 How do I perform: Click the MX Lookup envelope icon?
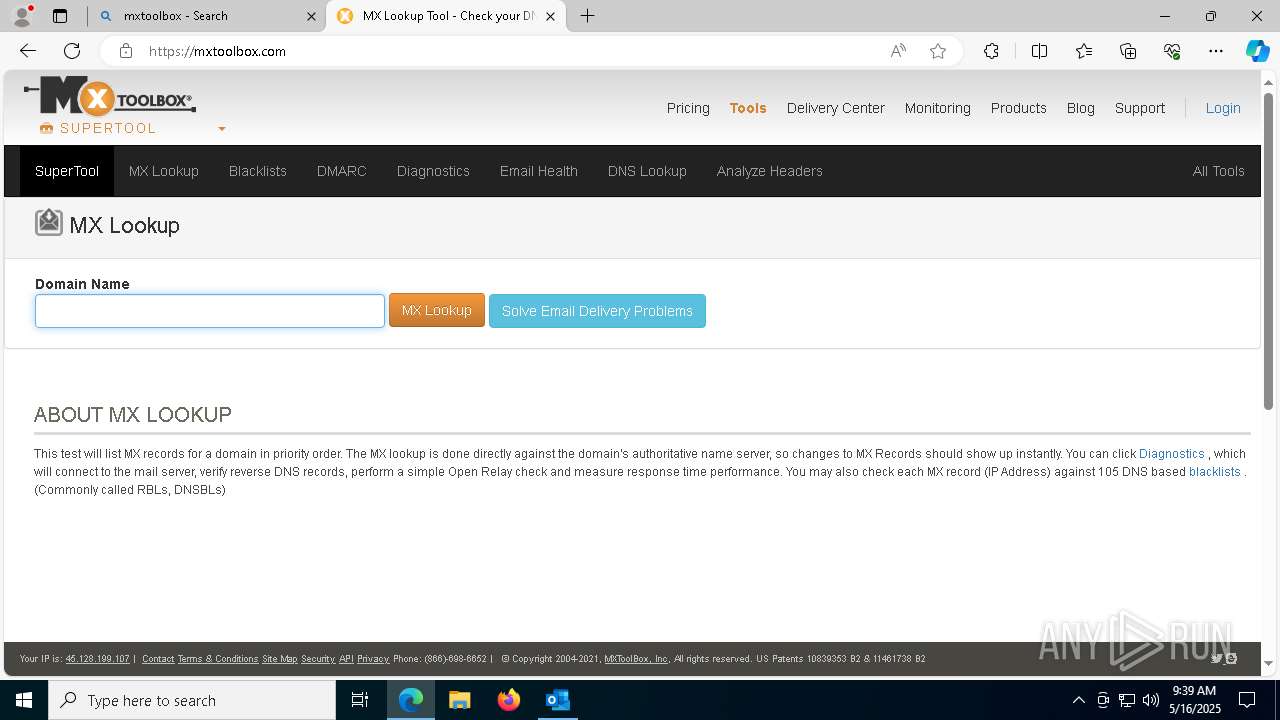pos(49,223)
